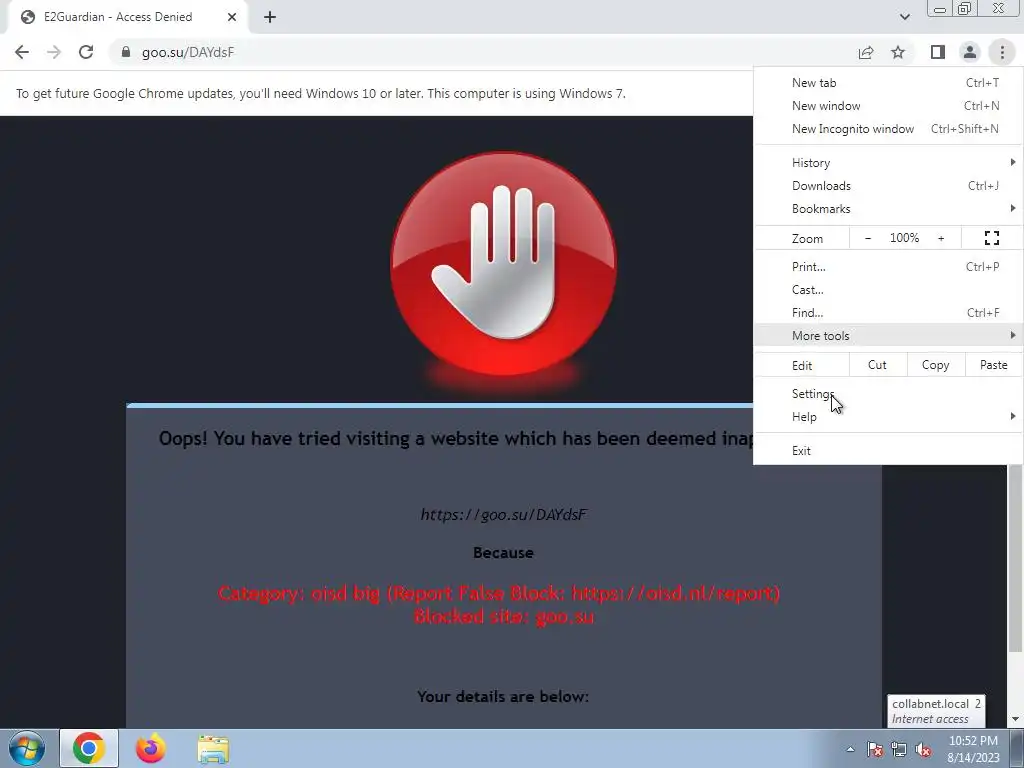Click the 'Blocked site: goo.su' text
Image resolution: width=1024 pixels, height=768 pixels.
tap(504, 616)
